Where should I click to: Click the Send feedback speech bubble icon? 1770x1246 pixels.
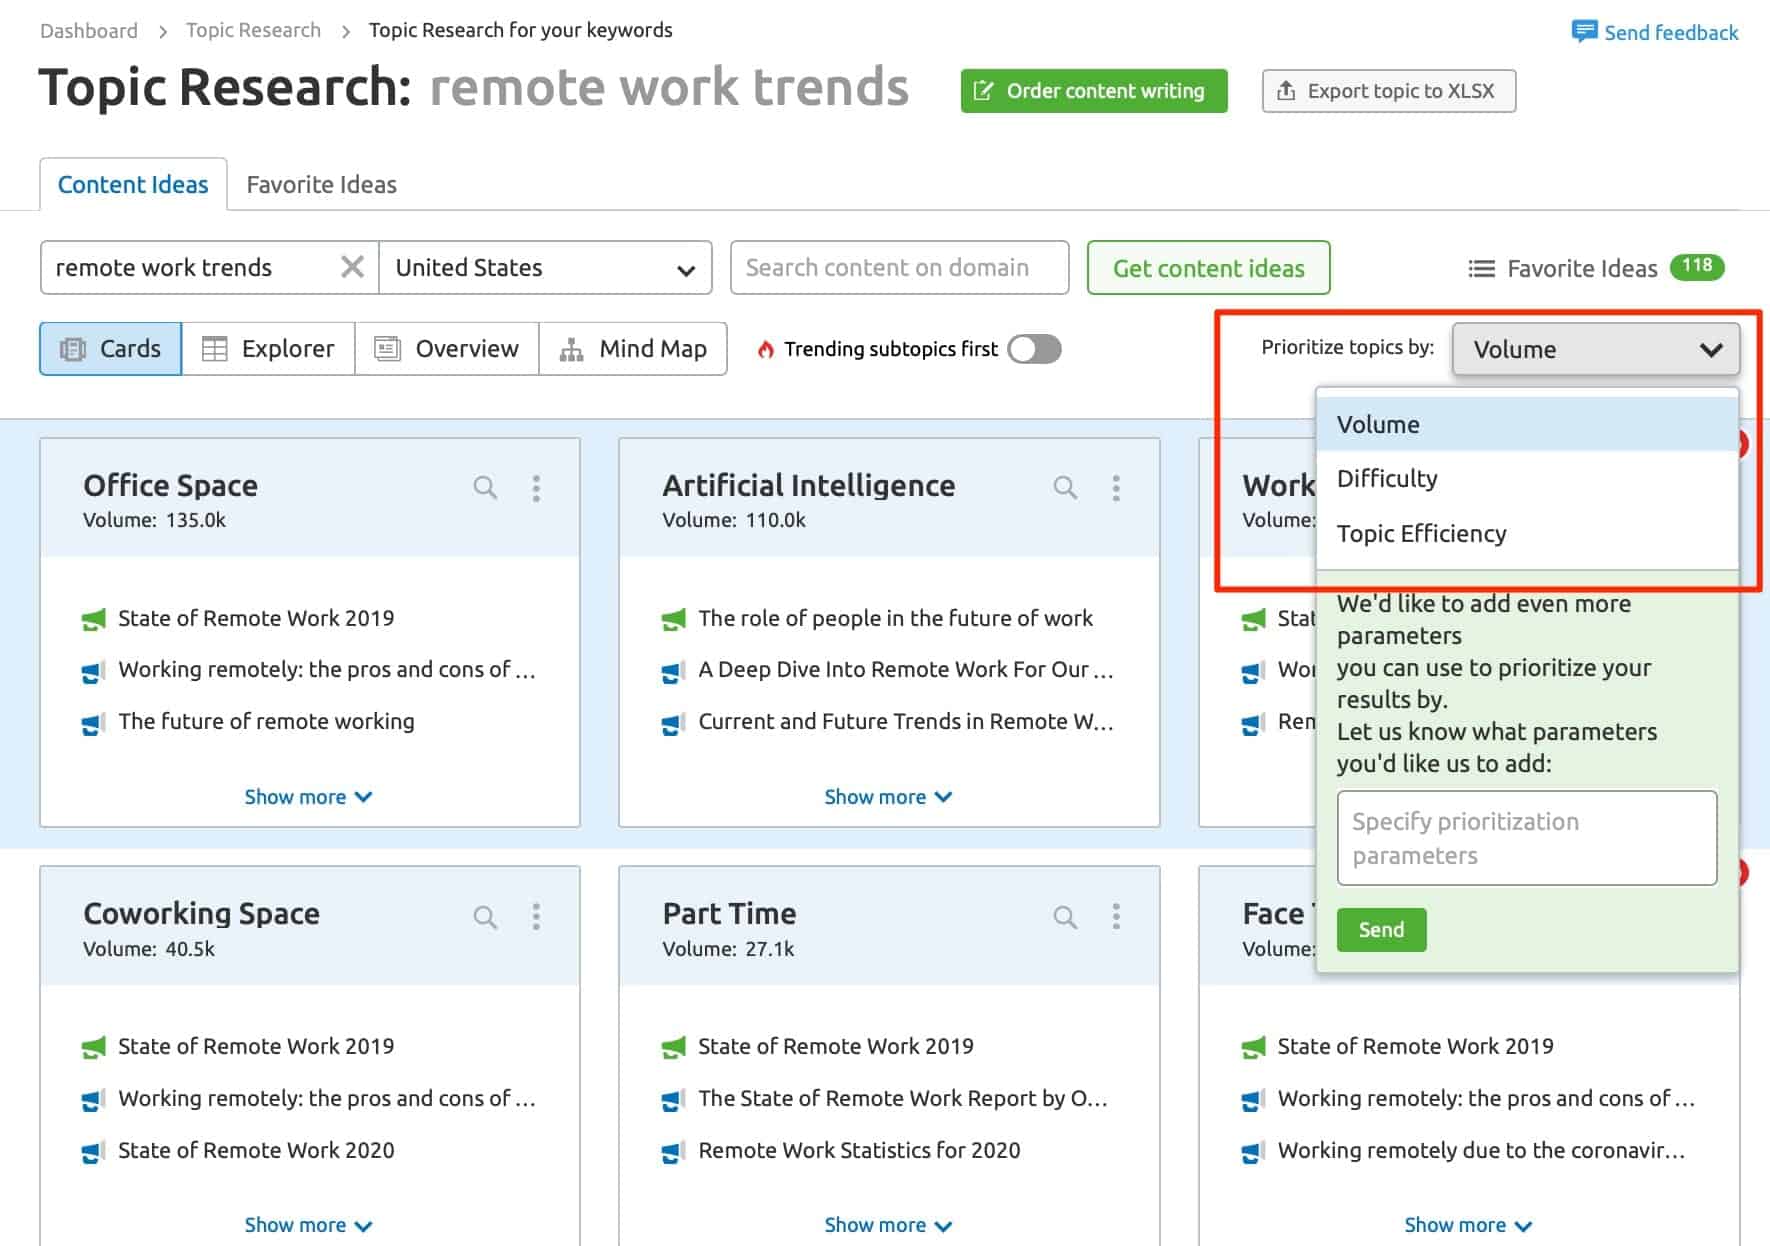coord(1586,31)
